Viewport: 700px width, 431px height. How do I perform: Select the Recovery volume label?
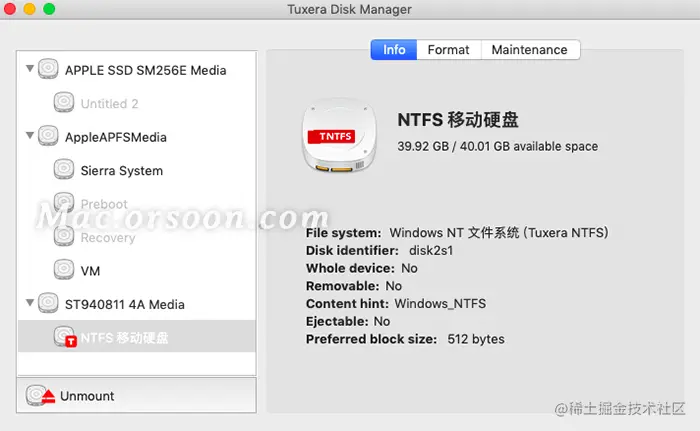[108, 238]
